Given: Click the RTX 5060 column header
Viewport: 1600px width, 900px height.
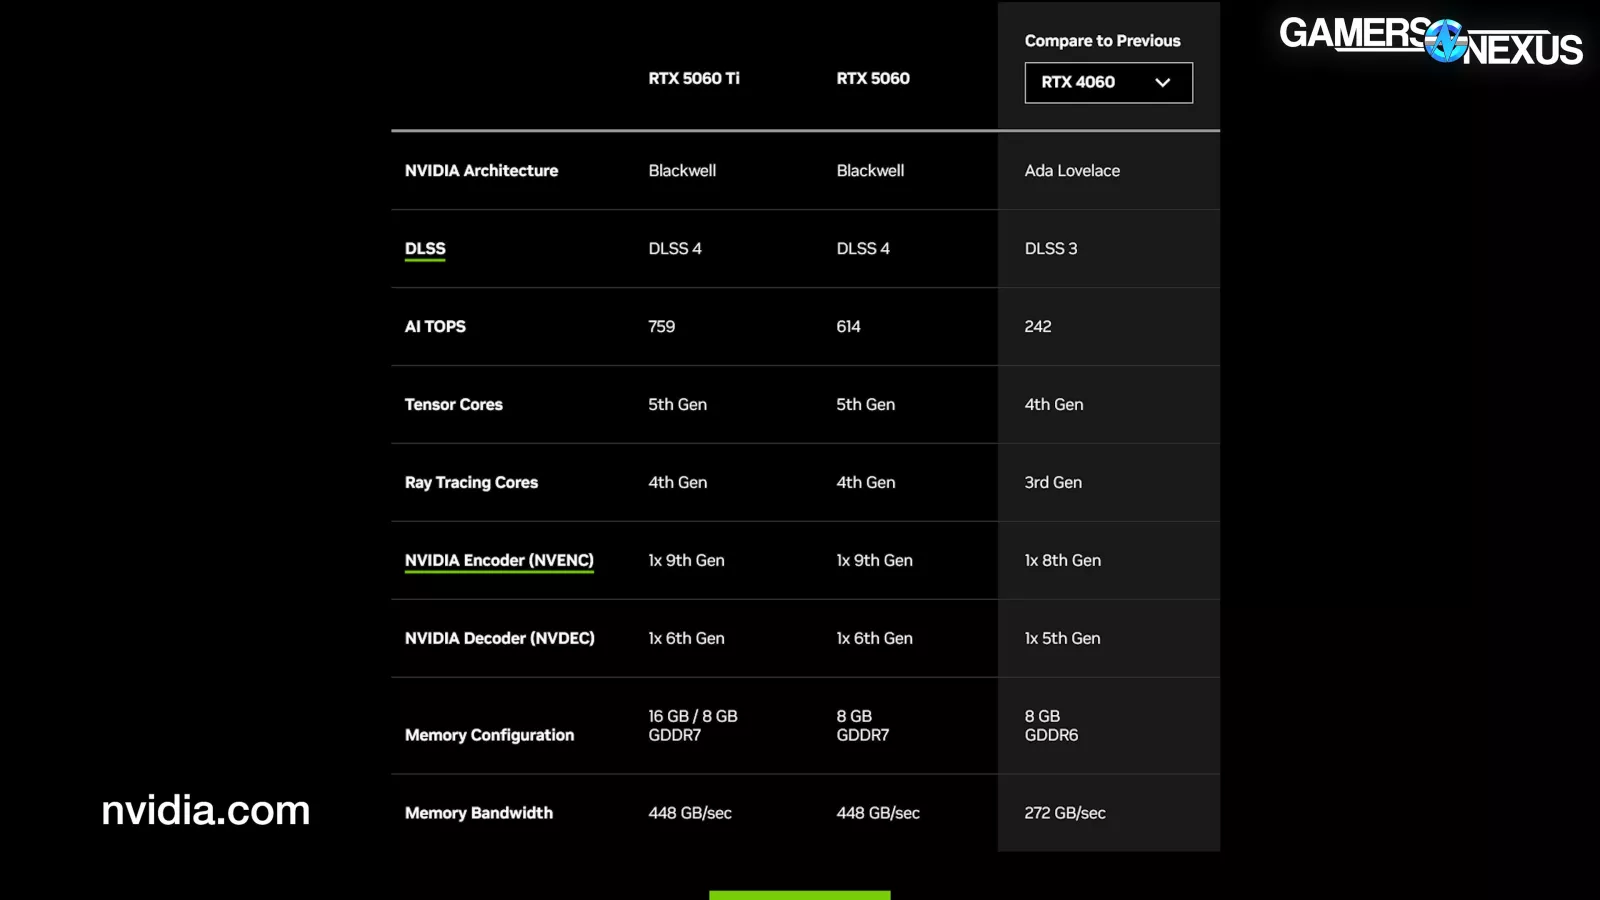Looking at the screenshot, I should coord(873,78).
